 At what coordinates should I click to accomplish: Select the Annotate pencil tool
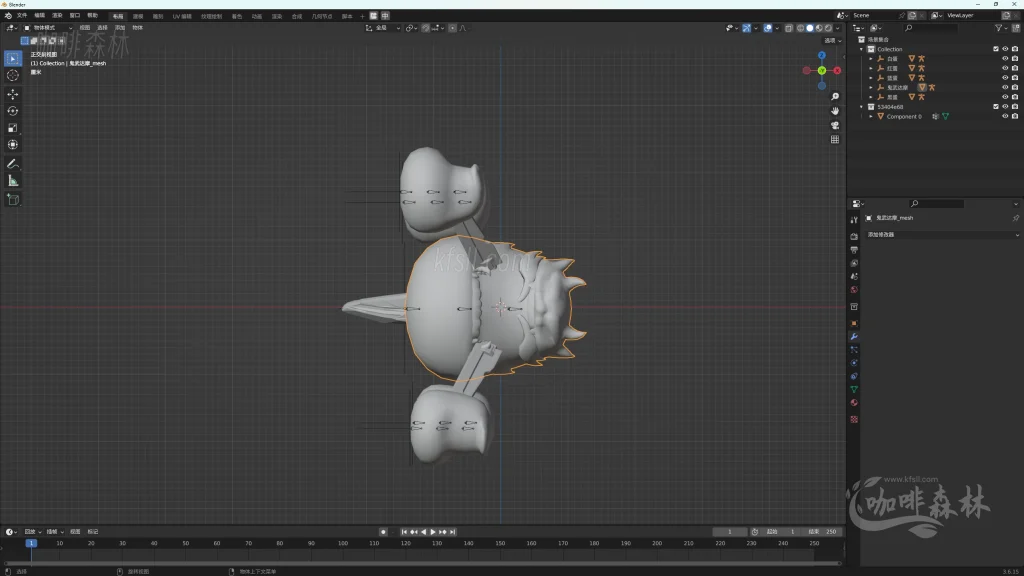point(13,163)
